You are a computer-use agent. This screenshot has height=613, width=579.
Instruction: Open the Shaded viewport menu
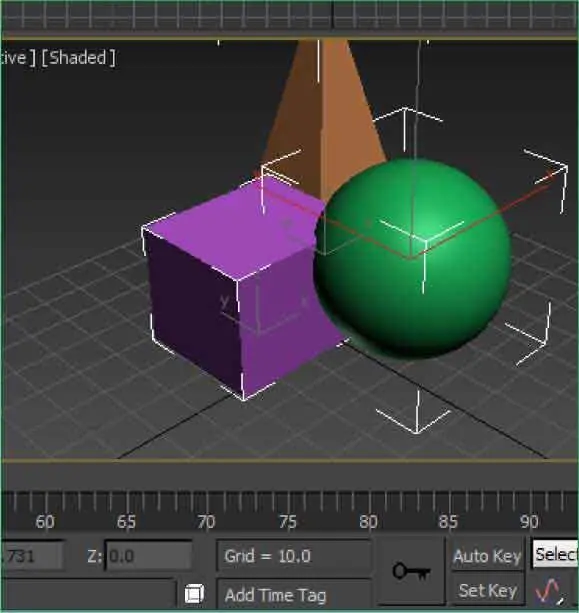(x=78, y=58)
